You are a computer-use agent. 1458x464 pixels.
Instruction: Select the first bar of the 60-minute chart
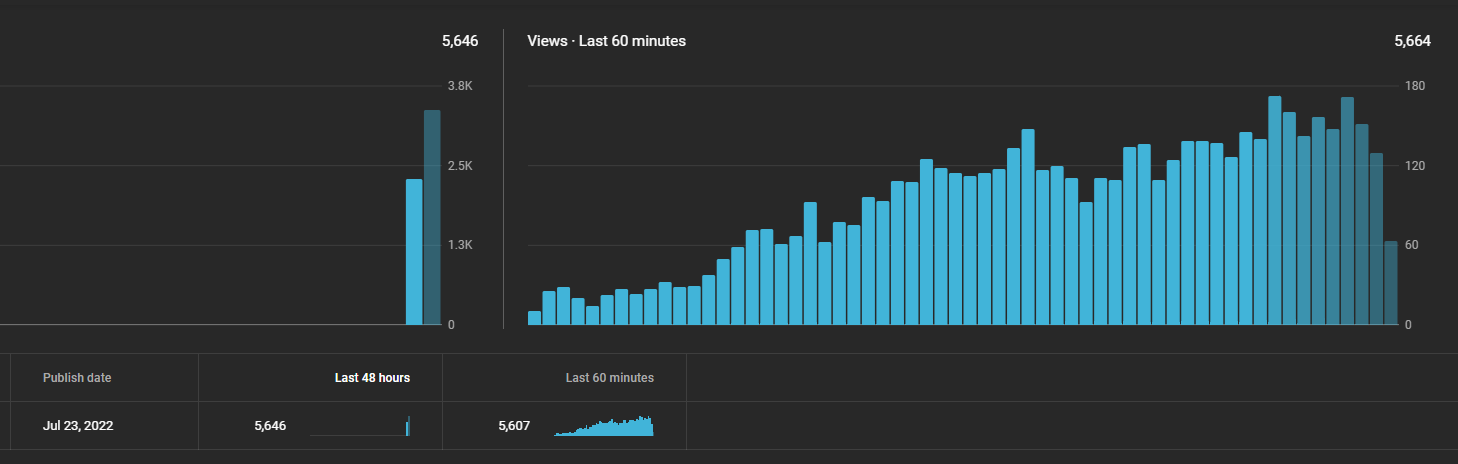tap(534, 318)
